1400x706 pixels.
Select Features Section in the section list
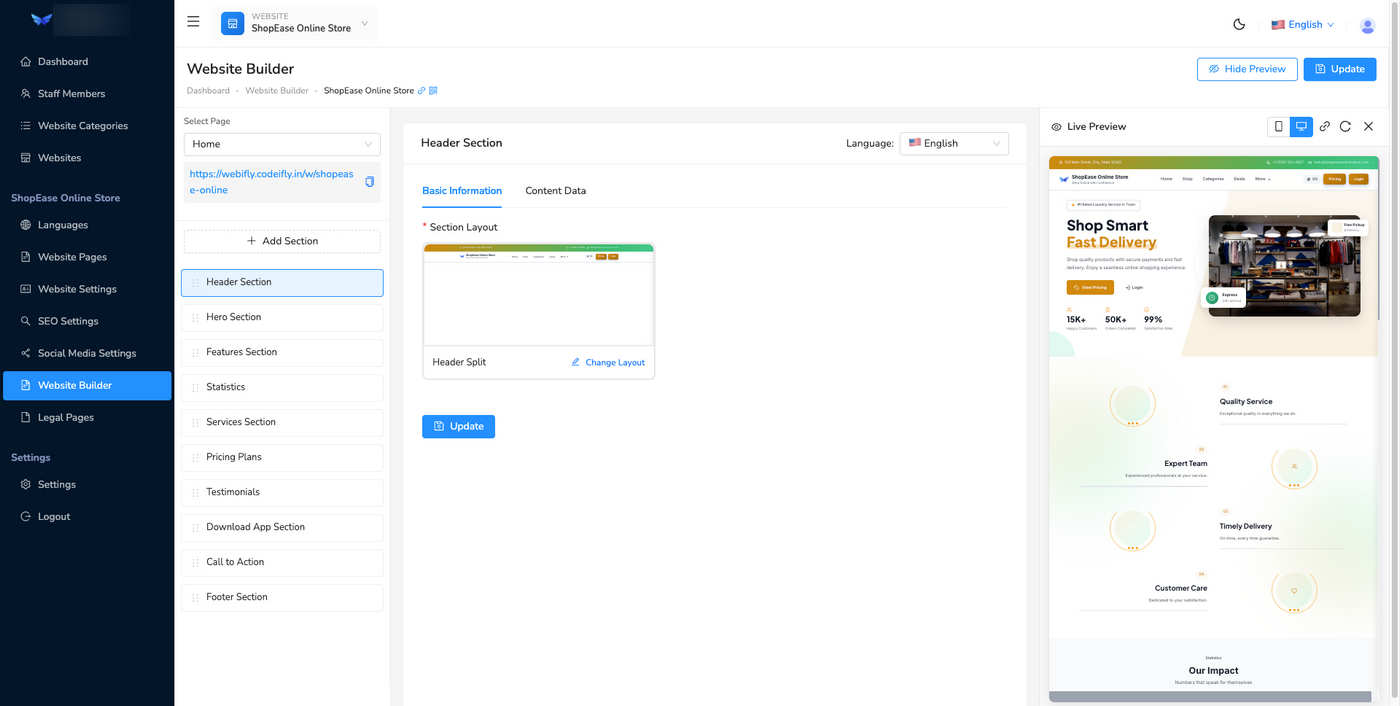pos(282,352)
